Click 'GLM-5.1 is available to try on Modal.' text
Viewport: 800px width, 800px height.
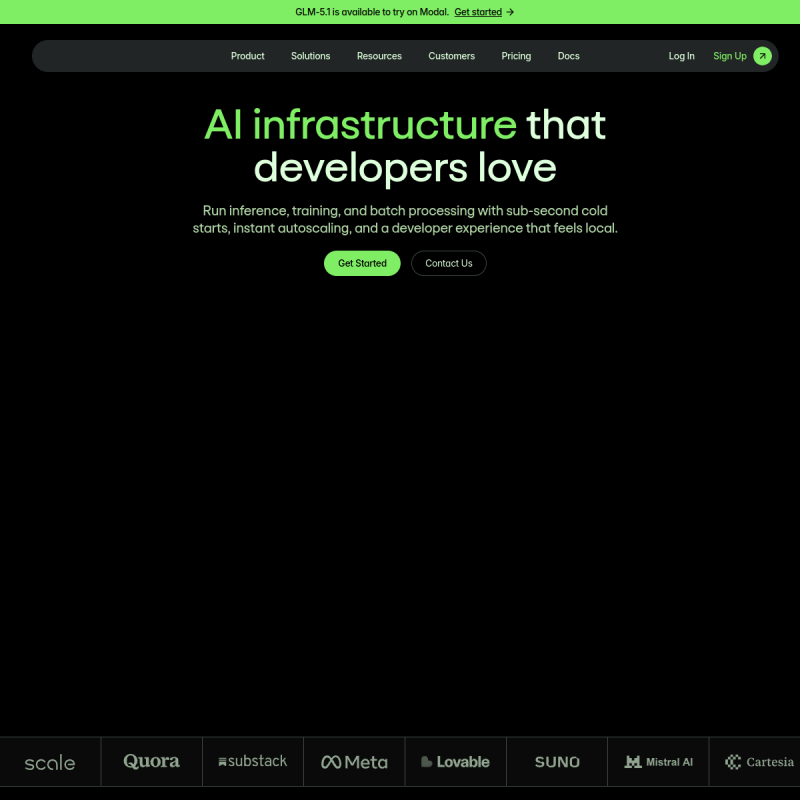point(372,12)
